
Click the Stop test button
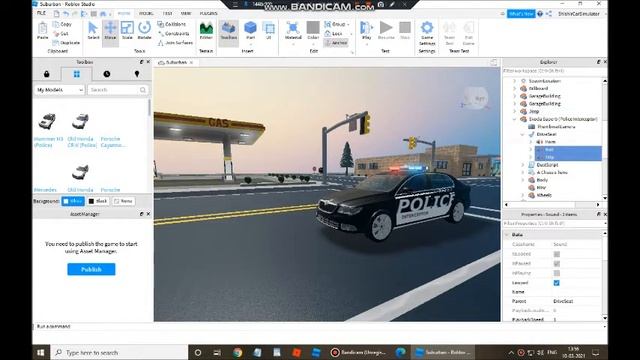(405, 31)
